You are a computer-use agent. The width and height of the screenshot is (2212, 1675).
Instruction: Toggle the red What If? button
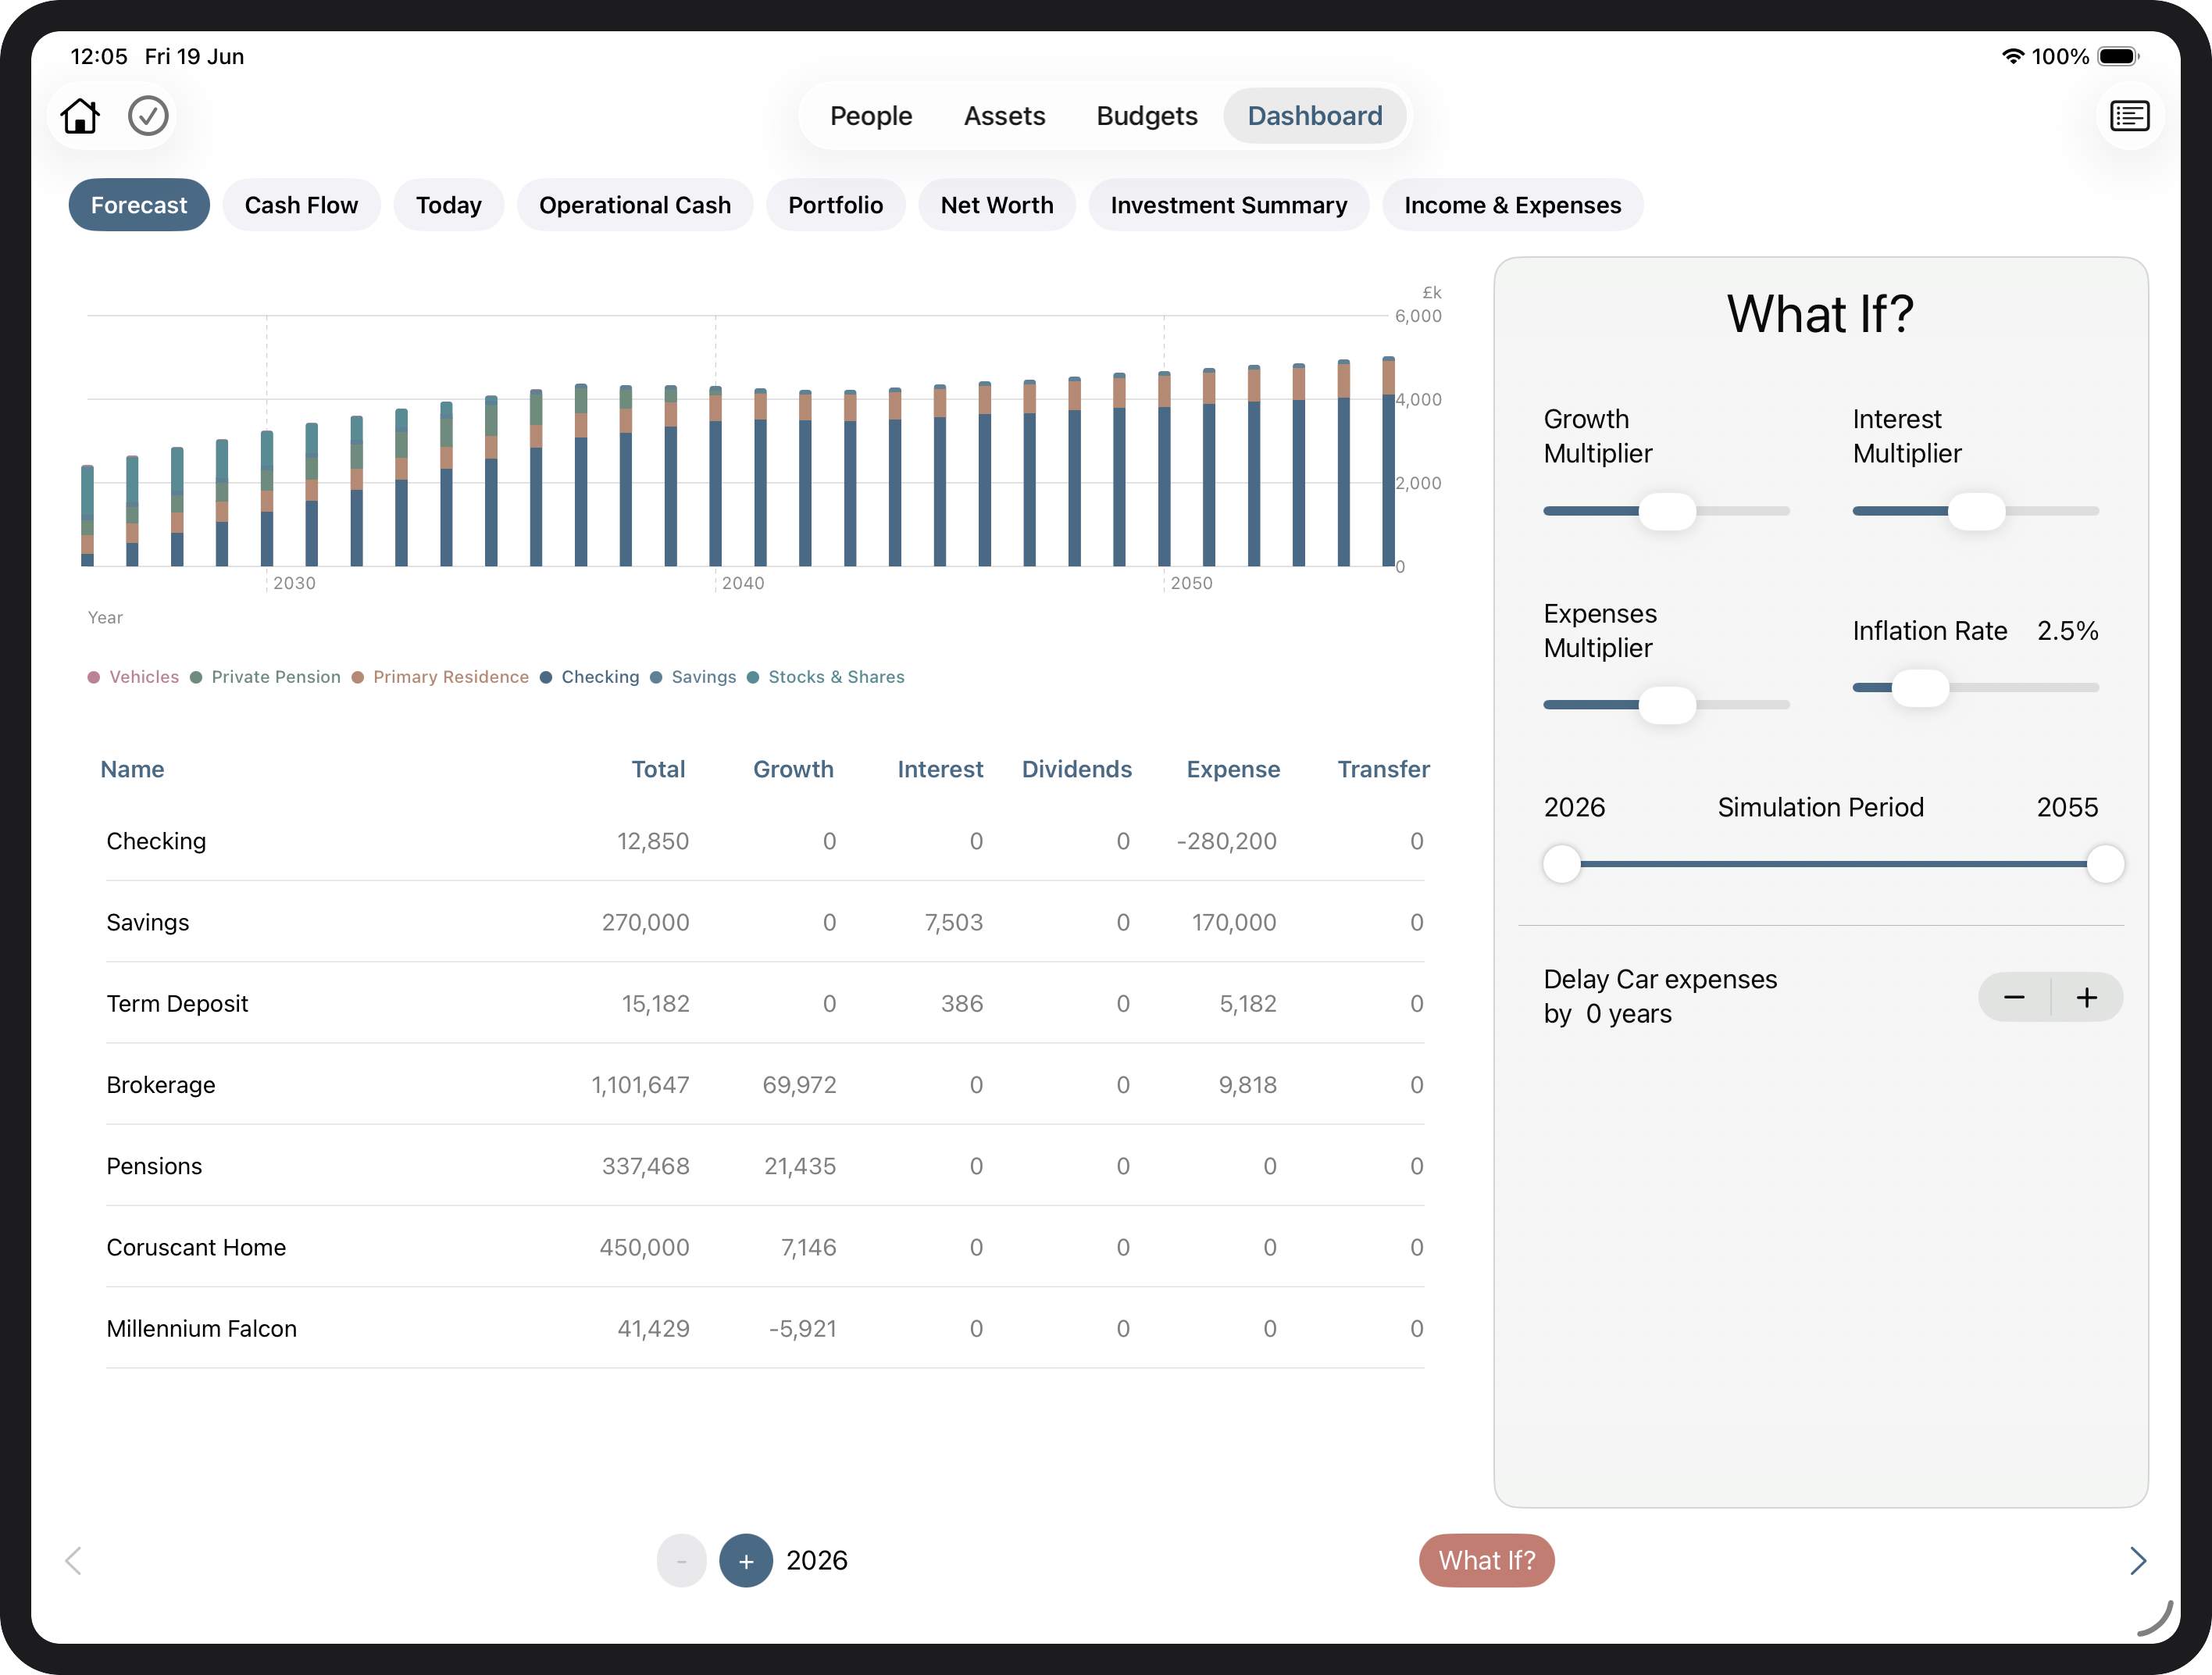click(x=1487, y=1560)
